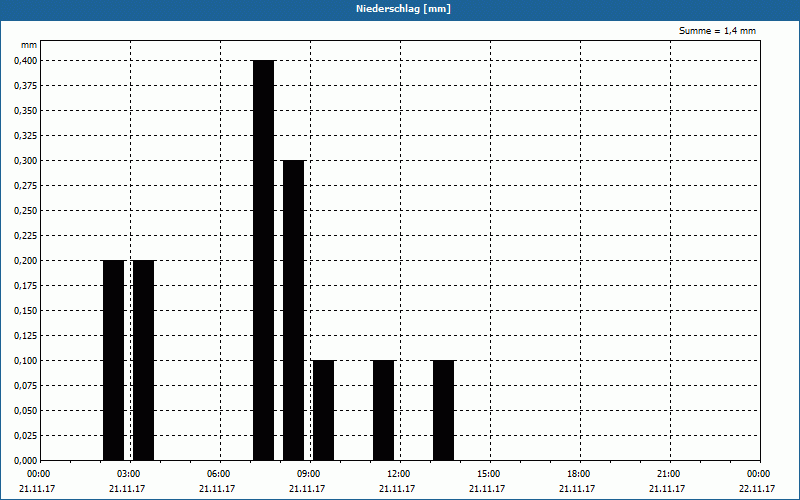Click the 03:00 time axis label

[x=129, y=474]
